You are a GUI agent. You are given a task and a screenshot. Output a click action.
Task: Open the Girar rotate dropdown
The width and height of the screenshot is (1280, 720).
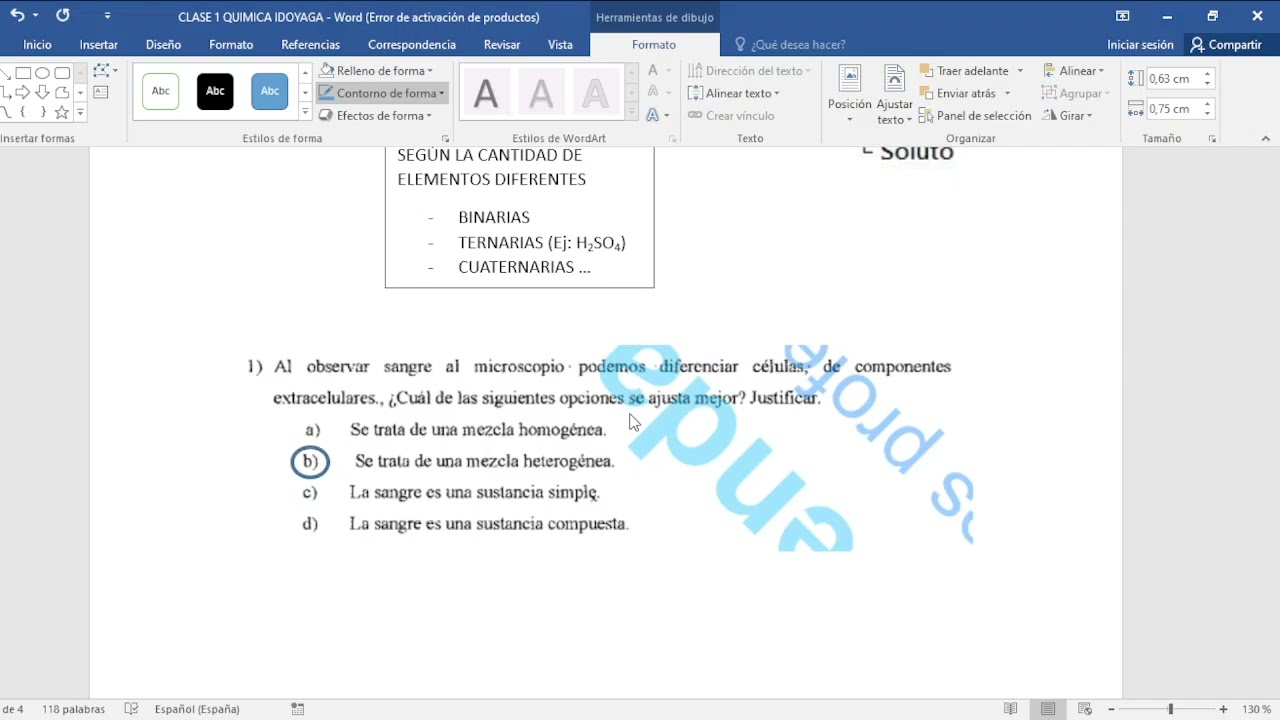pos(1067,116)
